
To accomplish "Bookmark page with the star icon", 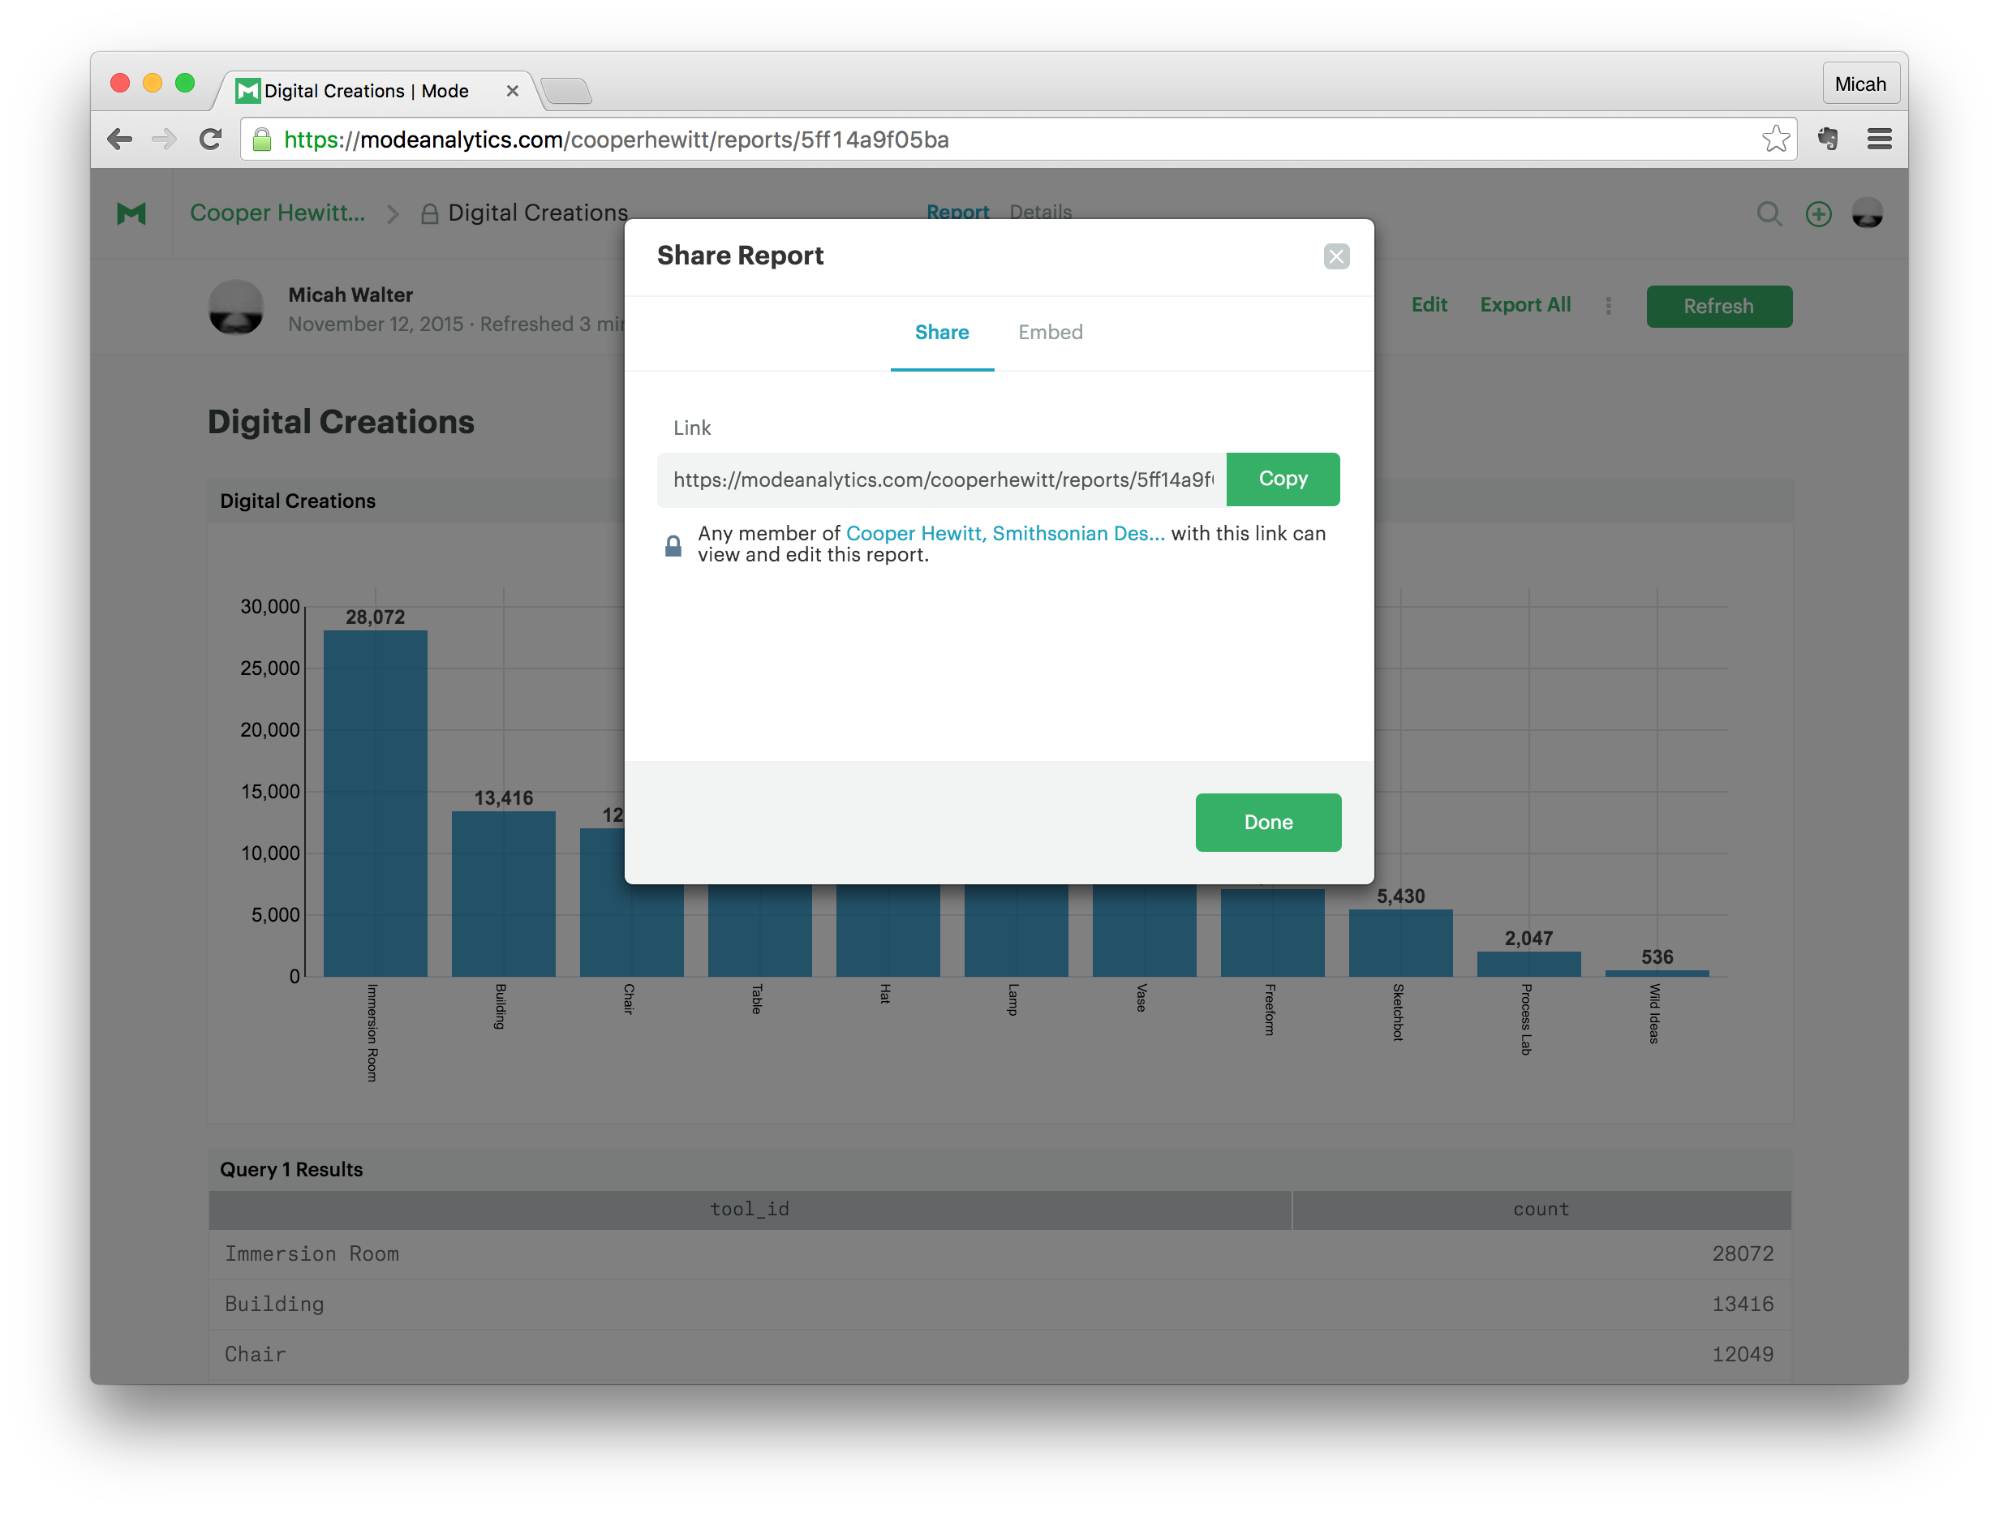I will tap(1776, 139).
